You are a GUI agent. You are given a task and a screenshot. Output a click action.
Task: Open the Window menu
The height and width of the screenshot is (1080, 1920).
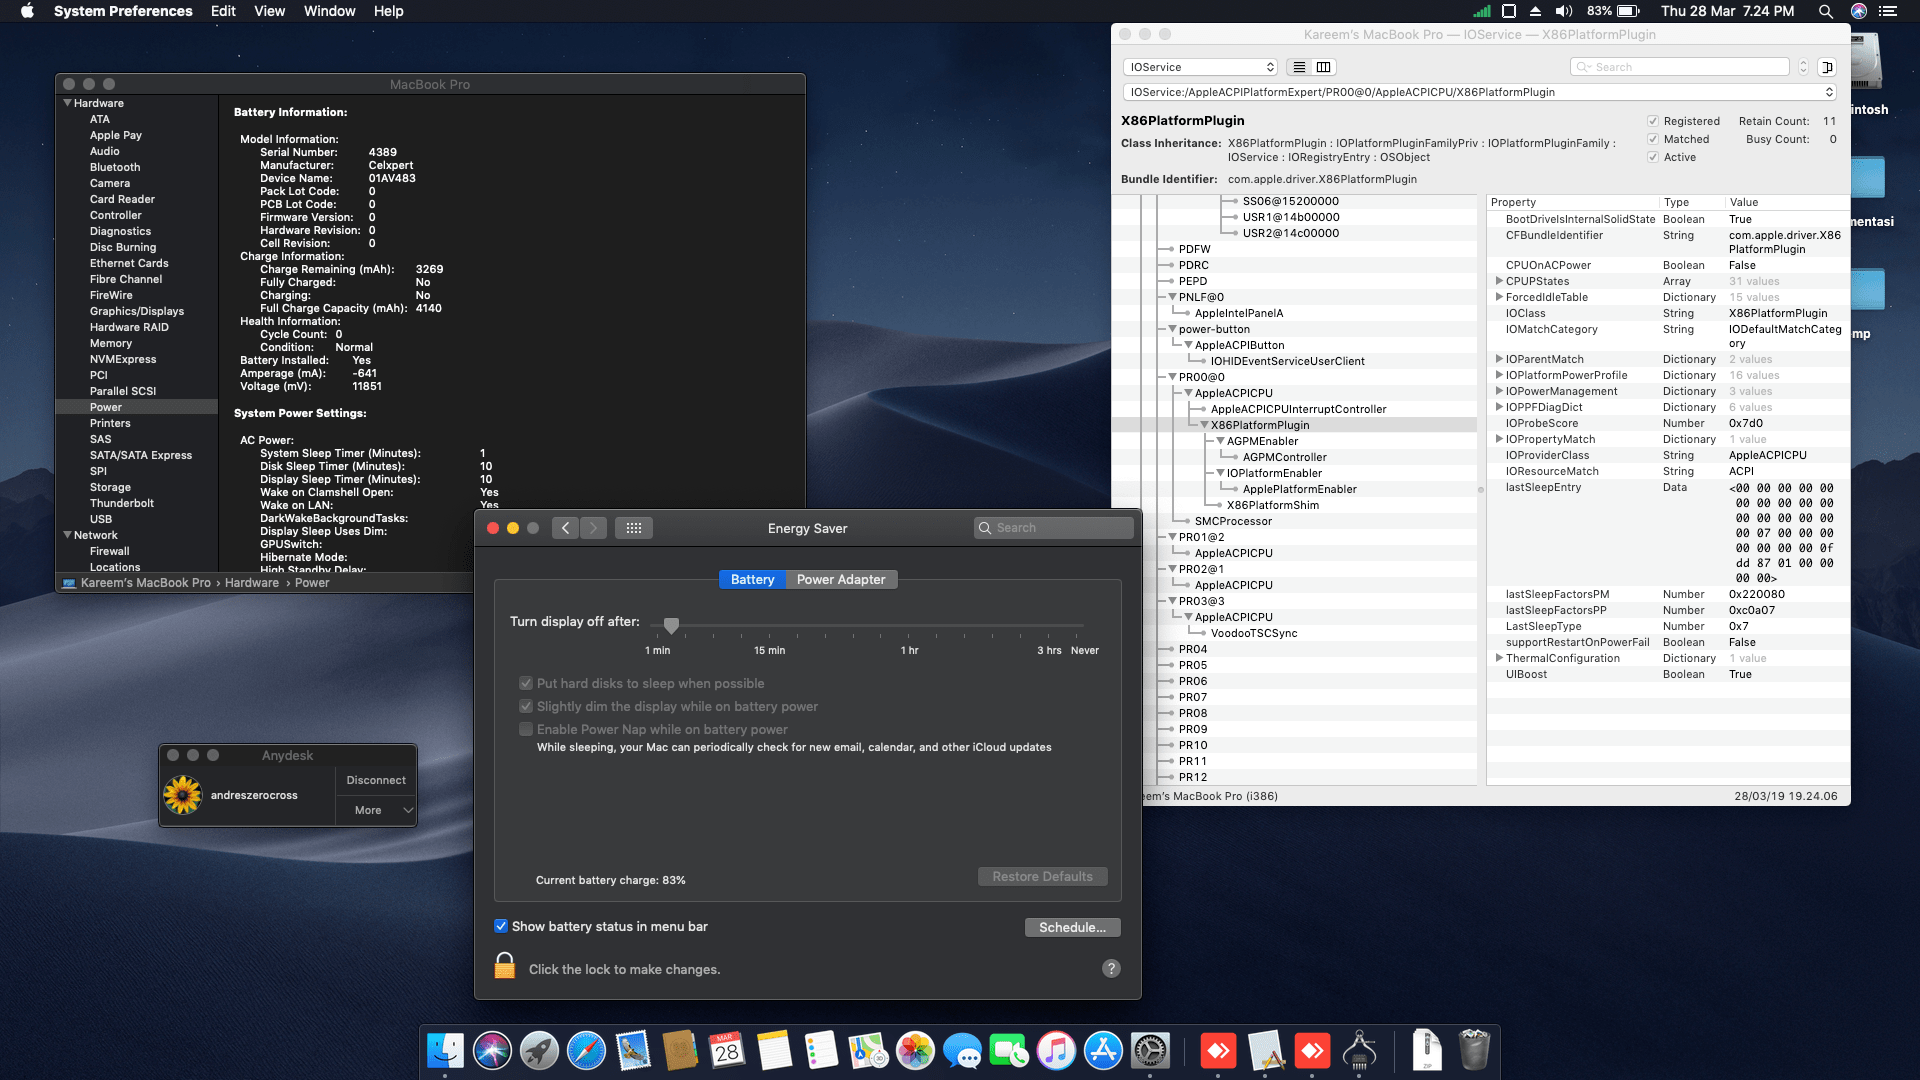pyautogui.click(x=329, y=11)
